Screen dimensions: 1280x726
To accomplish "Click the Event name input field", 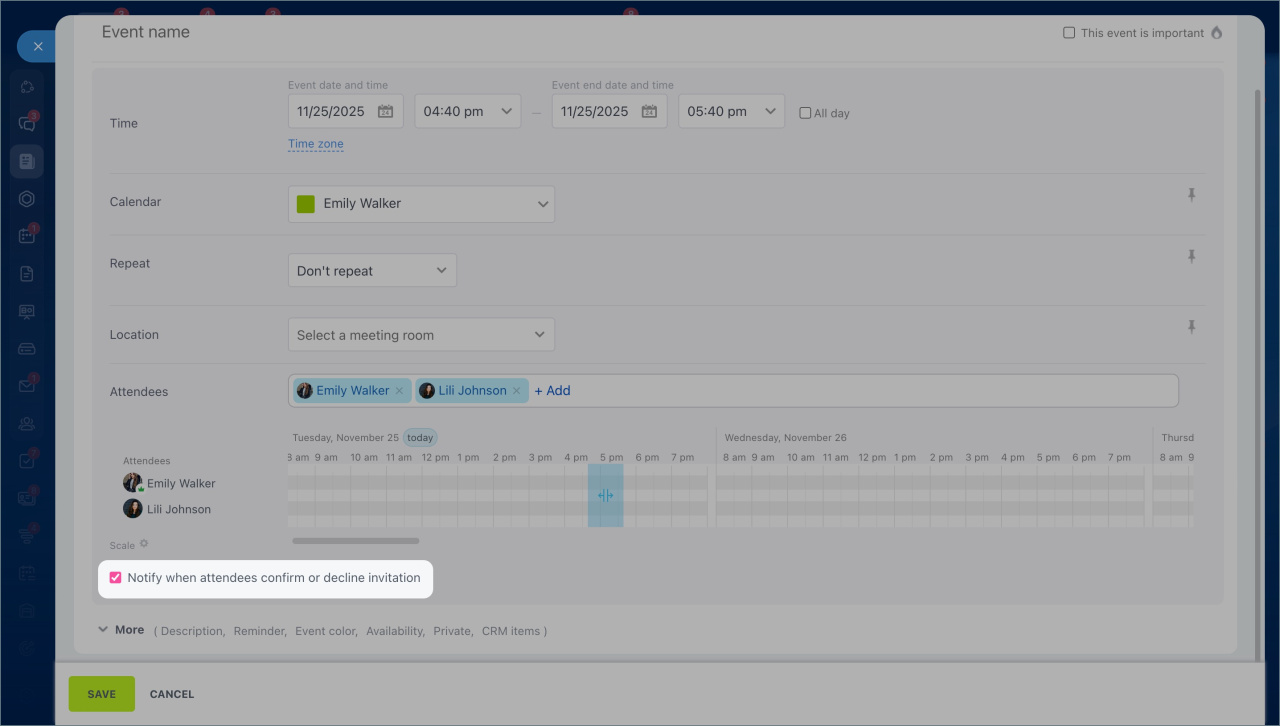I will tap(500, 33).
